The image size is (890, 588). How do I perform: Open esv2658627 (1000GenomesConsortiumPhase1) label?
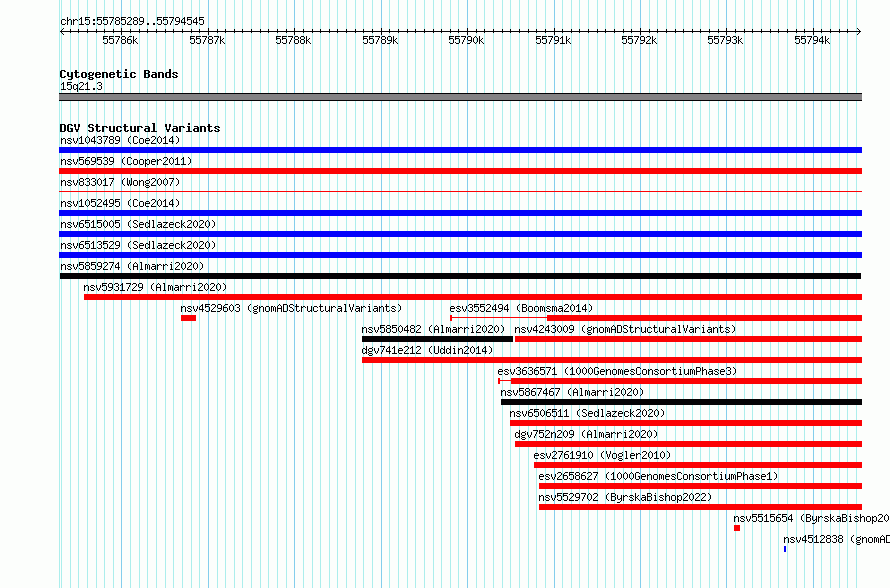pos(658,476)
